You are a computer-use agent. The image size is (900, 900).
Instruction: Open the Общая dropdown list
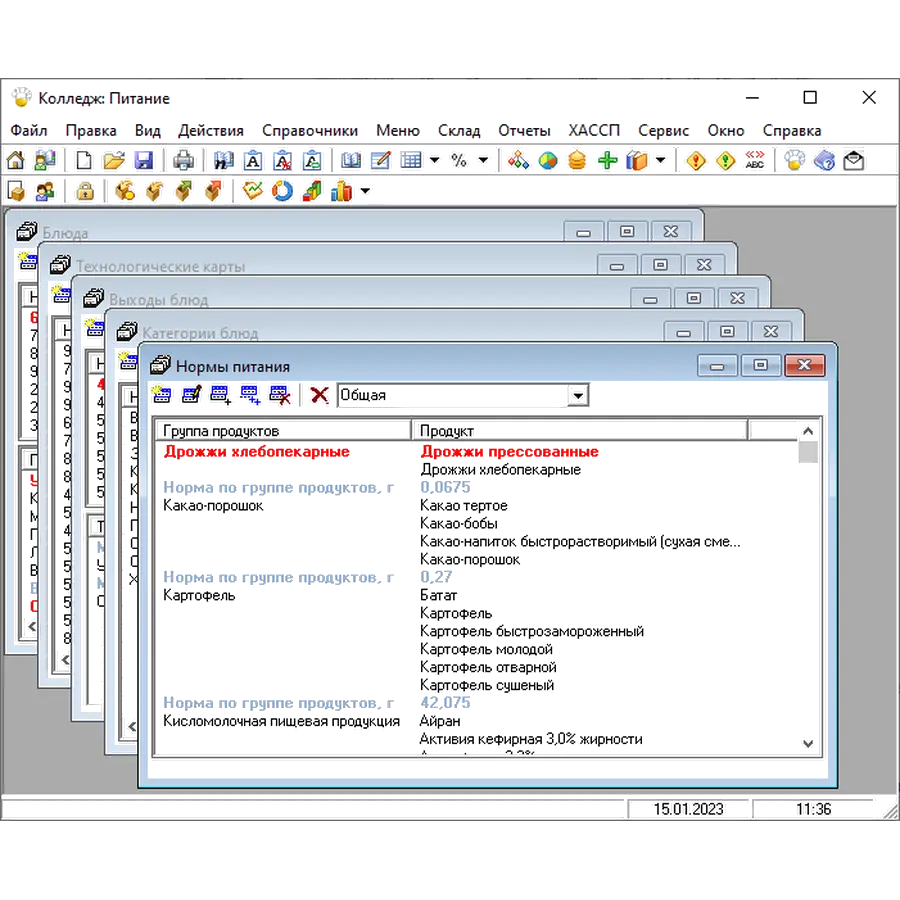point(578,396)
